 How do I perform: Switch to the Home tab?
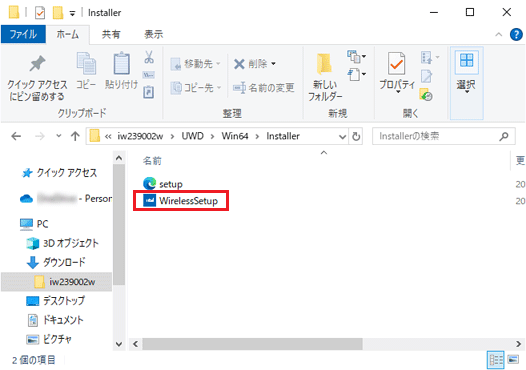pos(67,34)
